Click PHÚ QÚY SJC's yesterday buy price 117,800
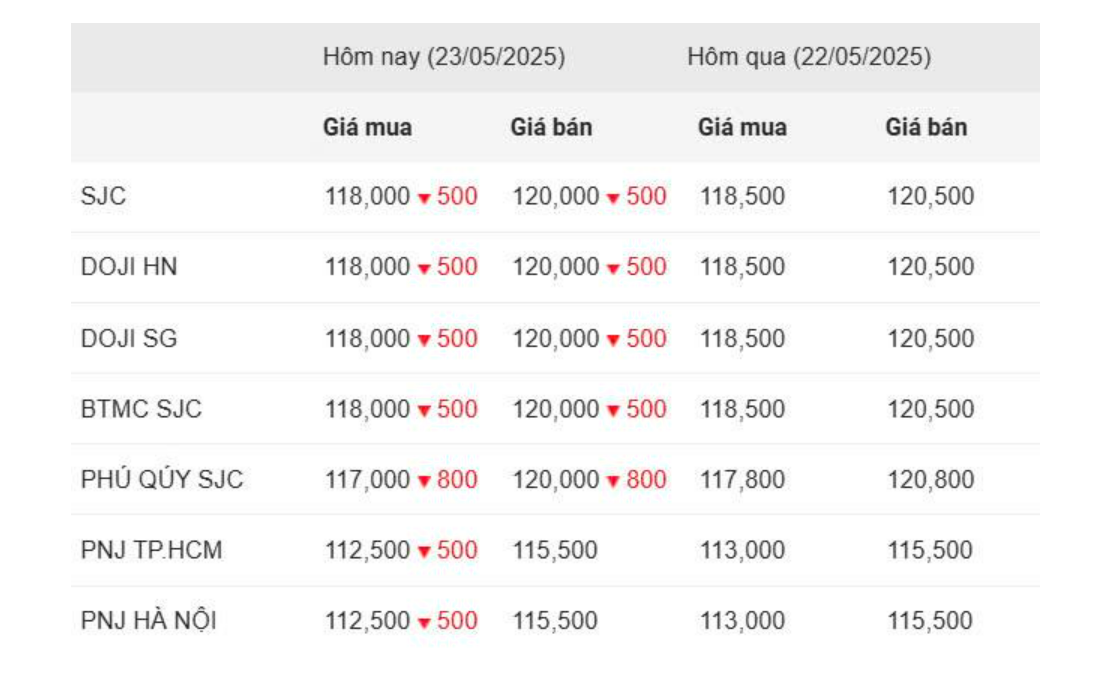The height and width of the screenshot is (683, 1103). pyautogui.click(x=742, y=480)
